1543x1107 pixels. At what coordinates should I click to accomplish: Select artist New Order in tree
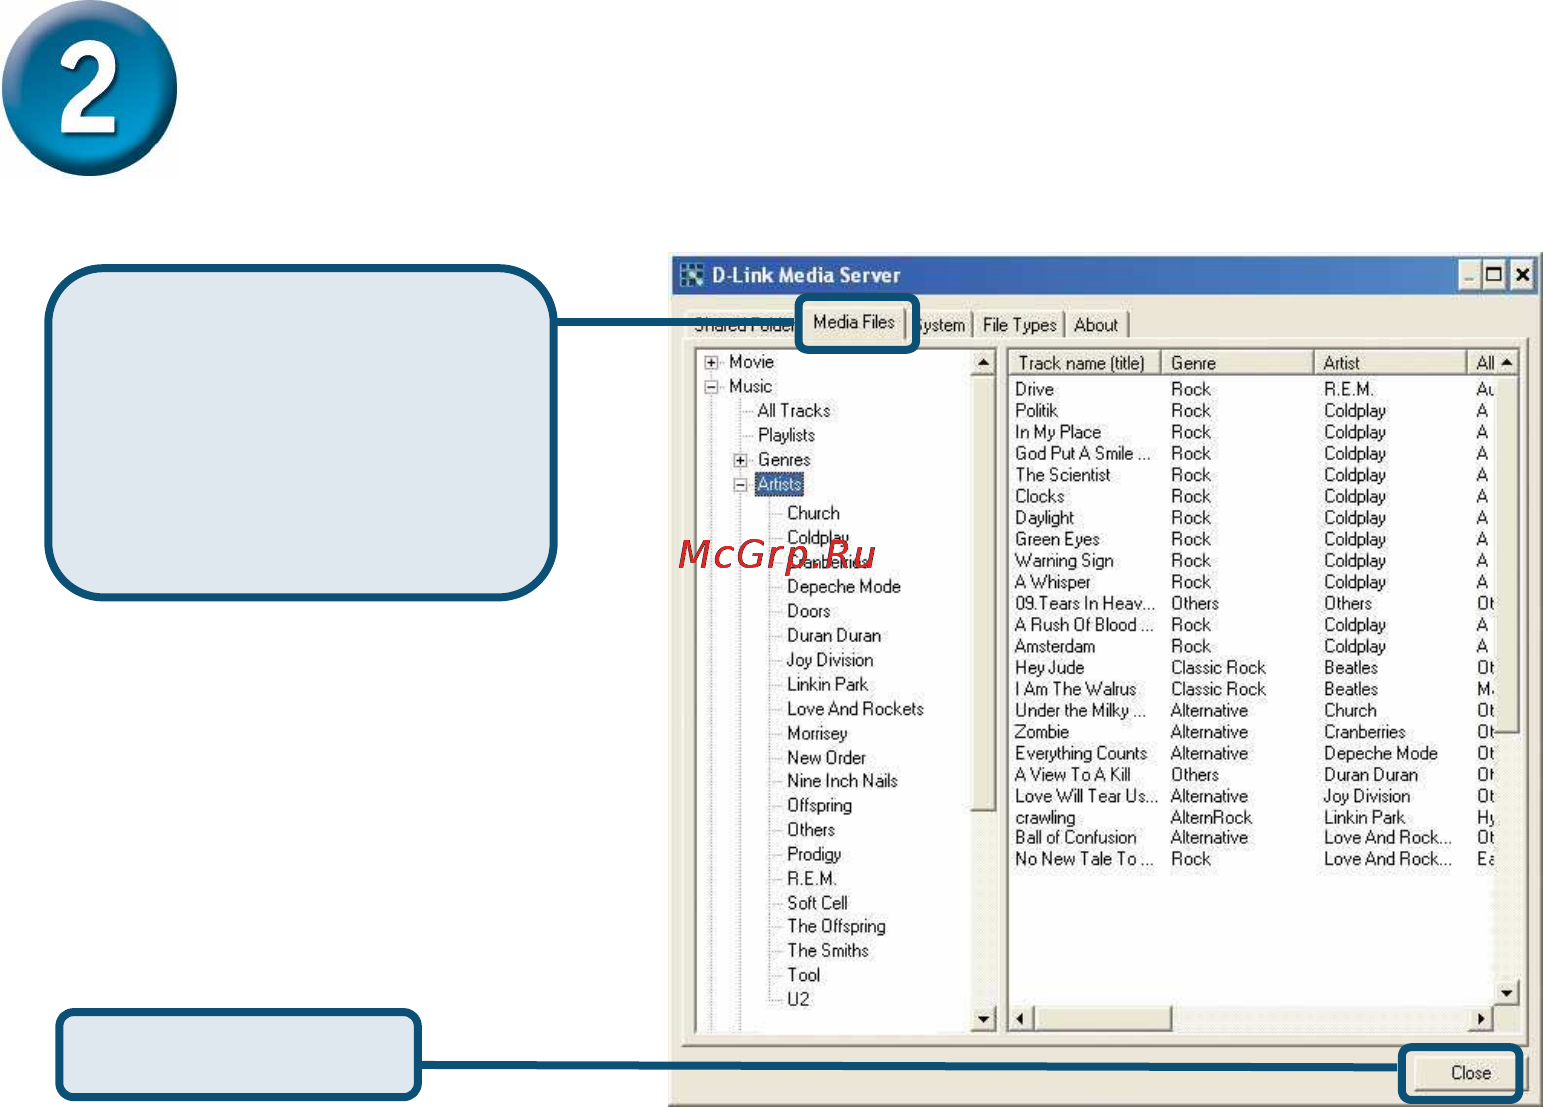(826, 758)
